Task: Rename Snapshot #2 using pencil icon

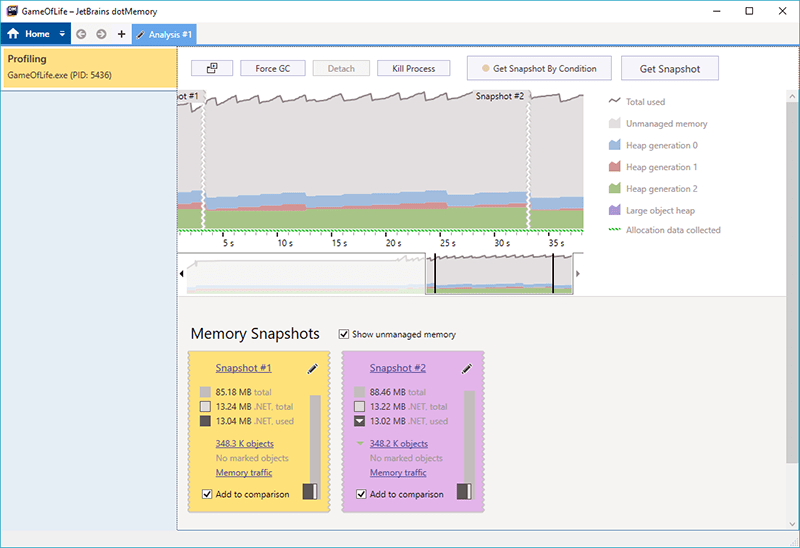Action: click(466, 368)
